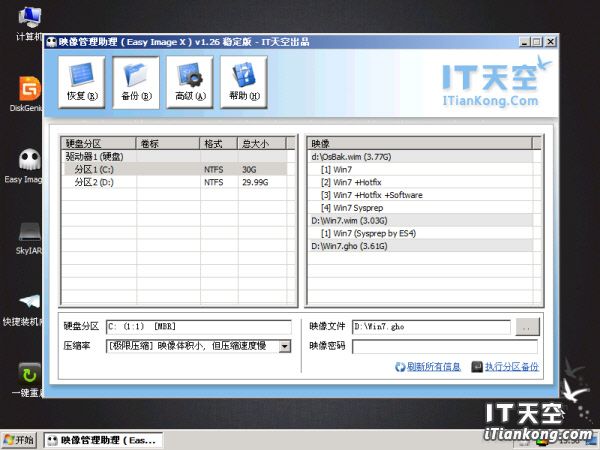The image size is (600, 450).
Task: Close the Easy Image X window
Action: (x=550, y=42)
